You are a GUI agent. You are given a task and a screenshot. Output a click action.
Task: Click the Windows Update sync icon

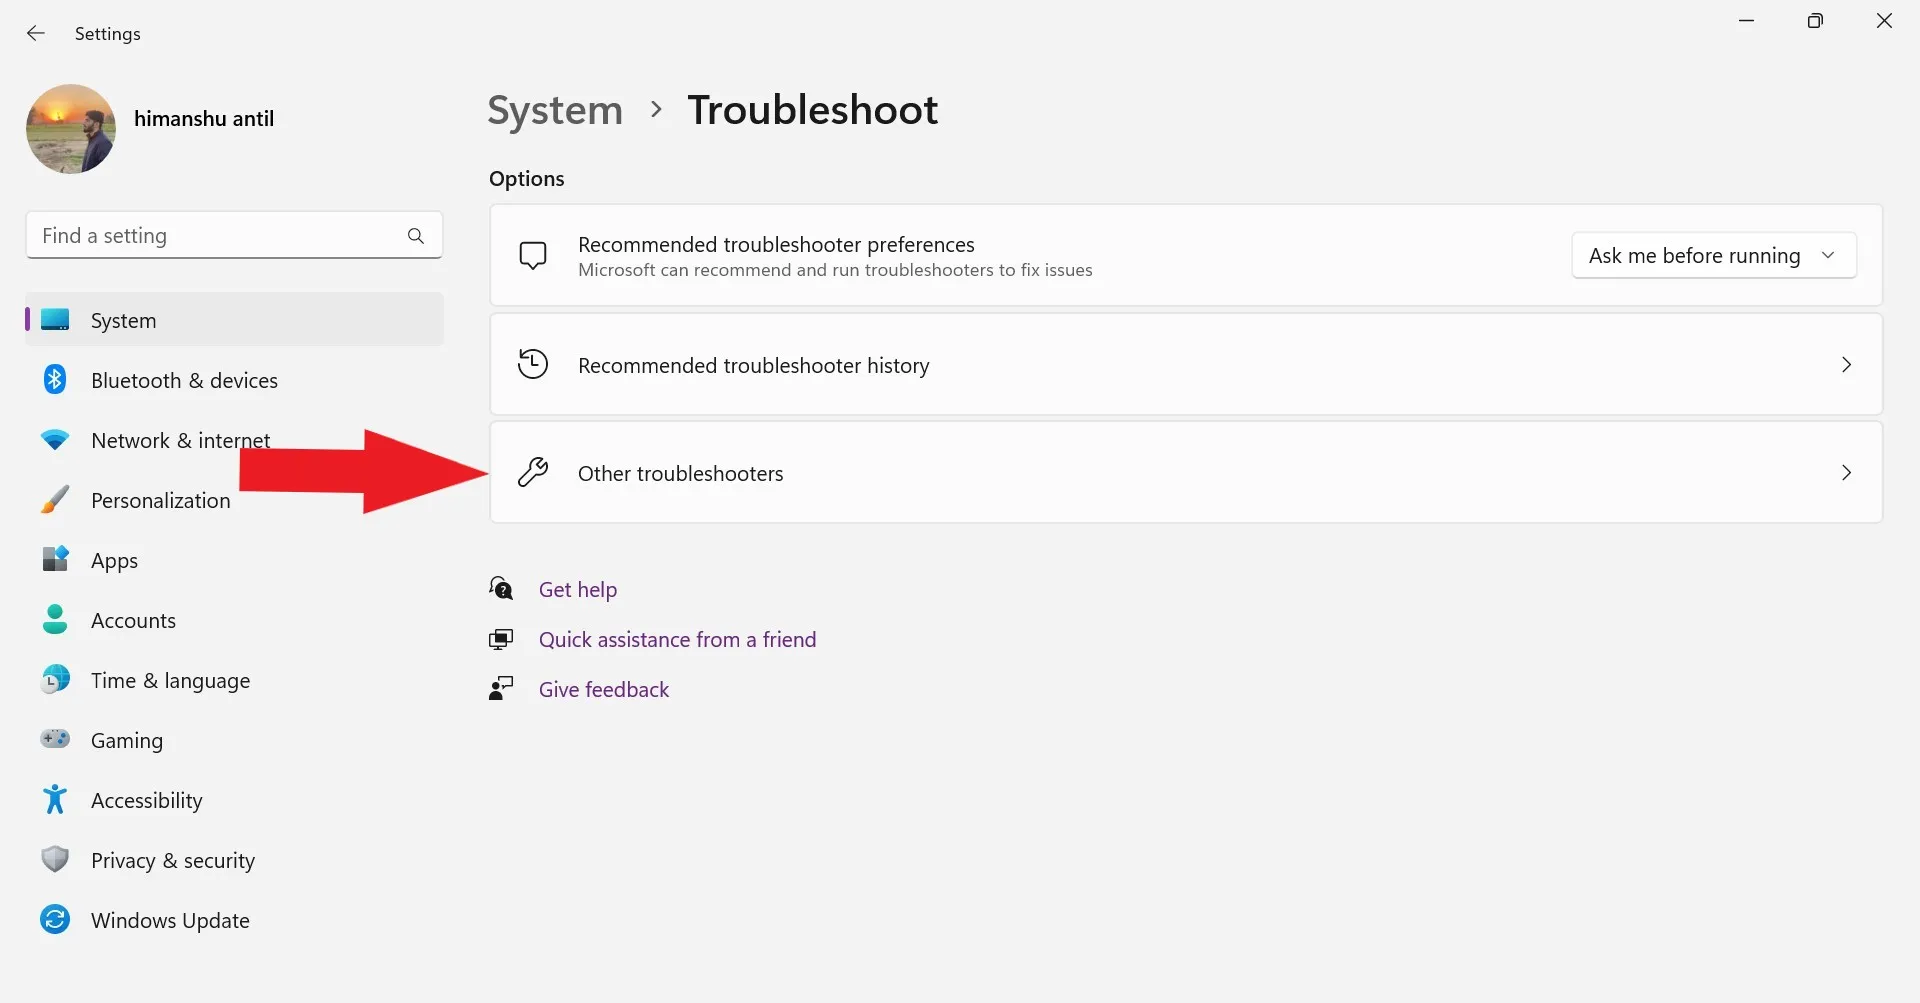[55, 920]
